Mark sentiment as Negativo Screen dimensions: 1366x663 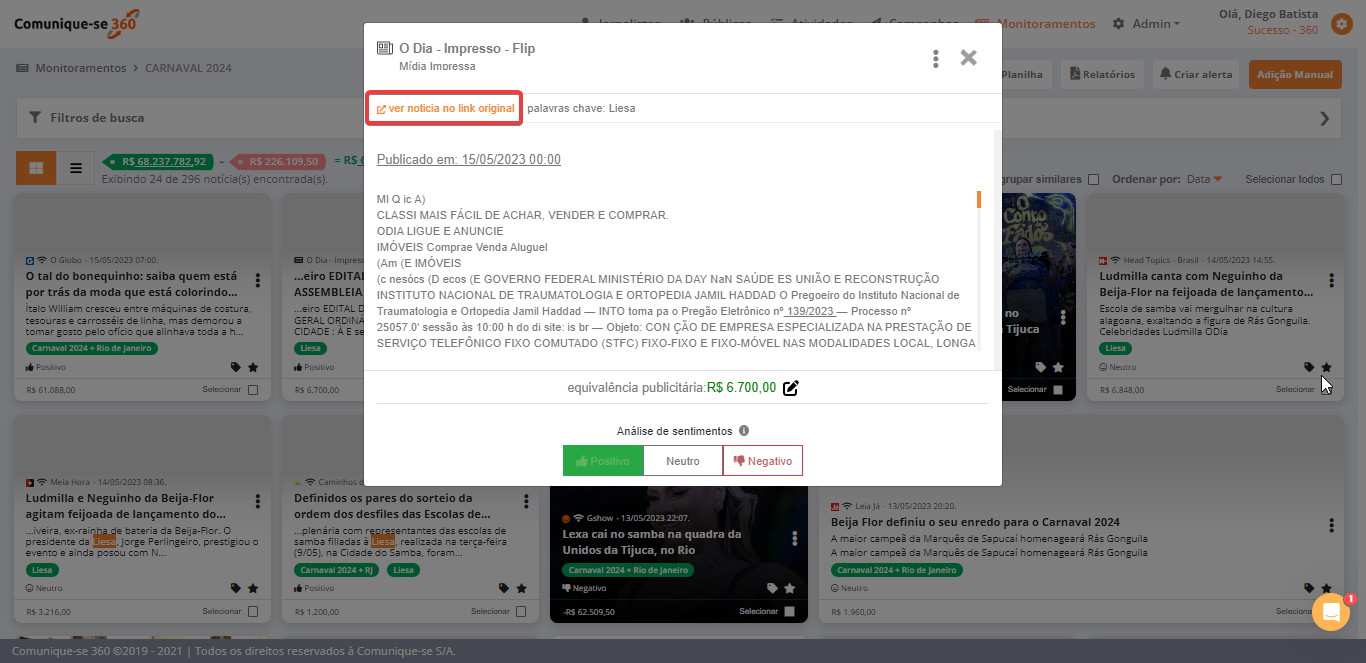point(763,461)
